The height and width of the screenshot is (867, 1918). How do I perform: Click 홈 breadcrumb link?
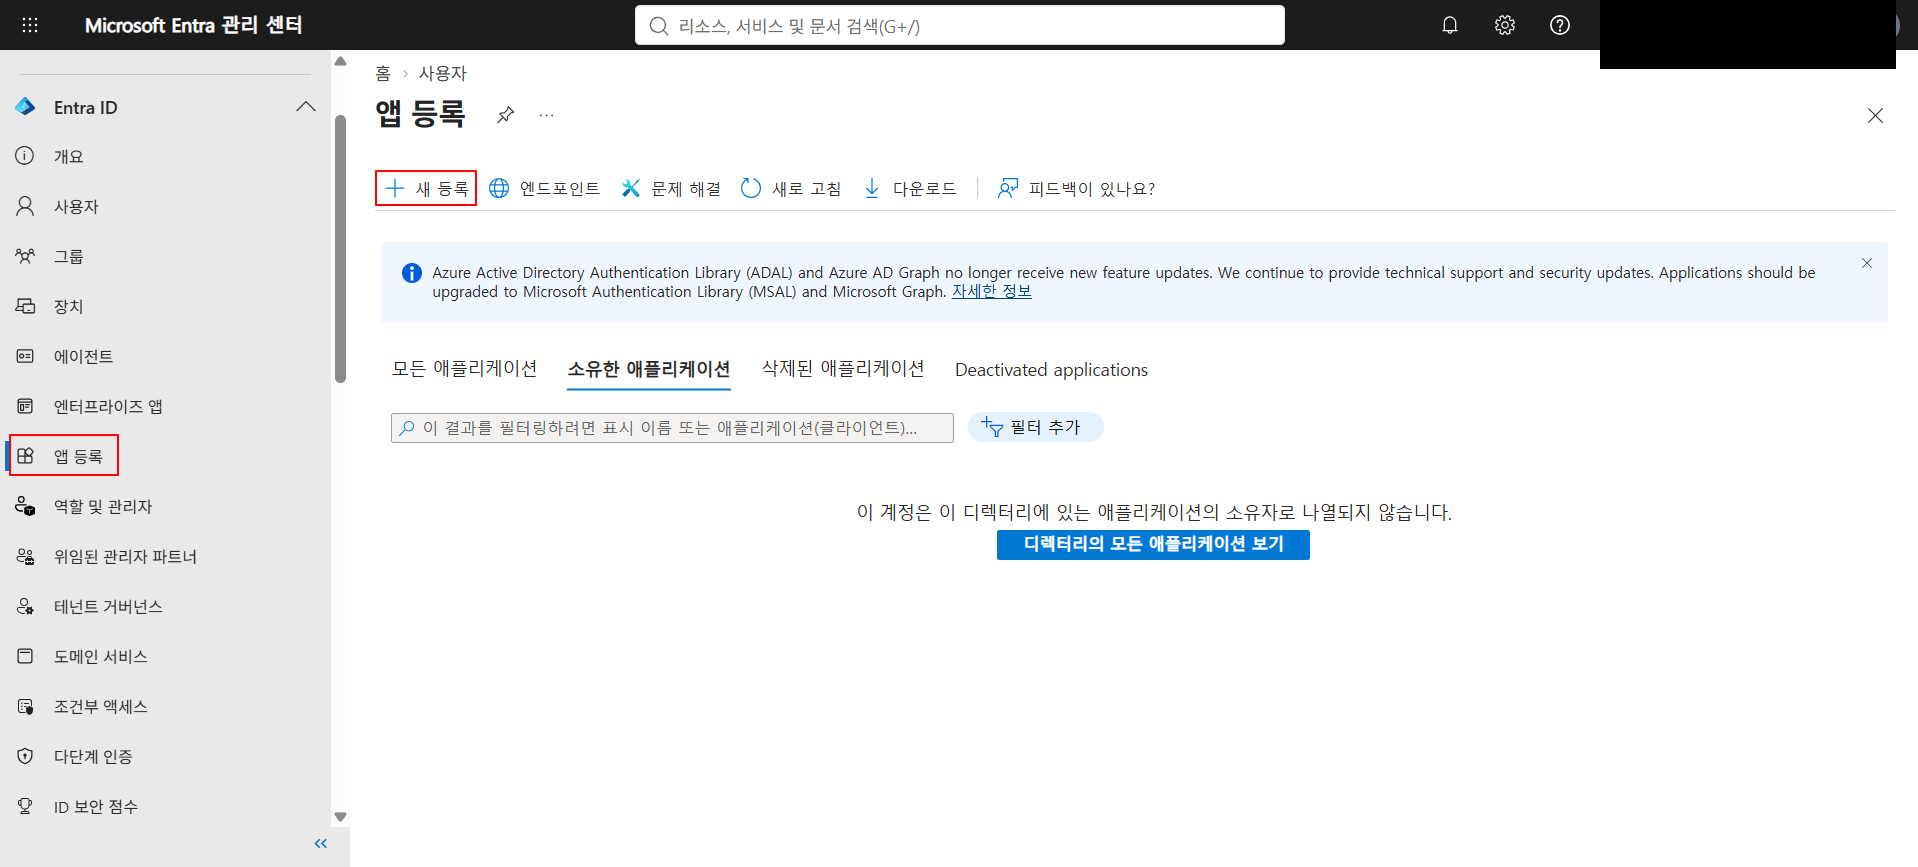click(383, 73)
